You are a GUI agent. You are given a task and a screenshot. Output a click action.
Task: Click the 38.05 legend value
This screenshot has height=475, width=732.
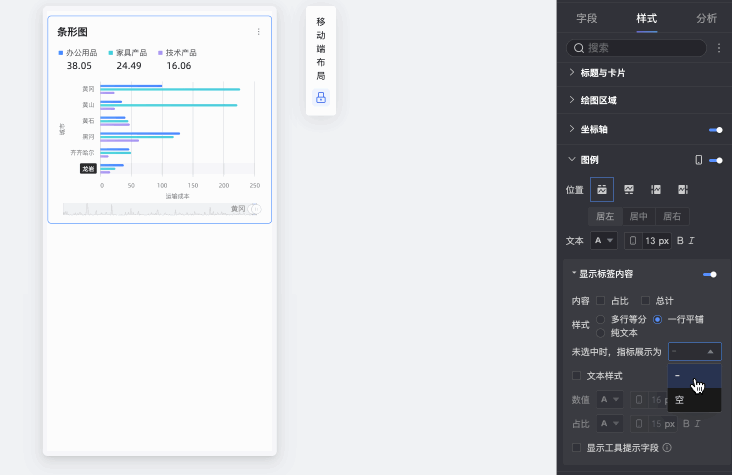(79, 66)
